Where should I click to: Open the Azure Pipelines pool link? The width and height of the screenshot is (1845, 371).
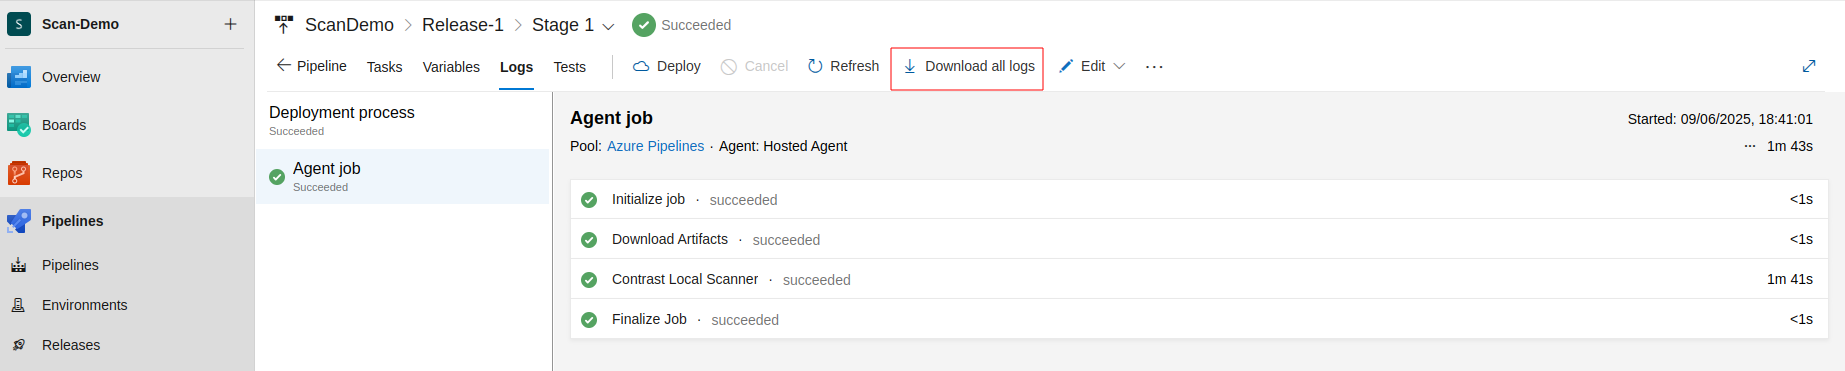pyautogui.click(x=655, y=146)
